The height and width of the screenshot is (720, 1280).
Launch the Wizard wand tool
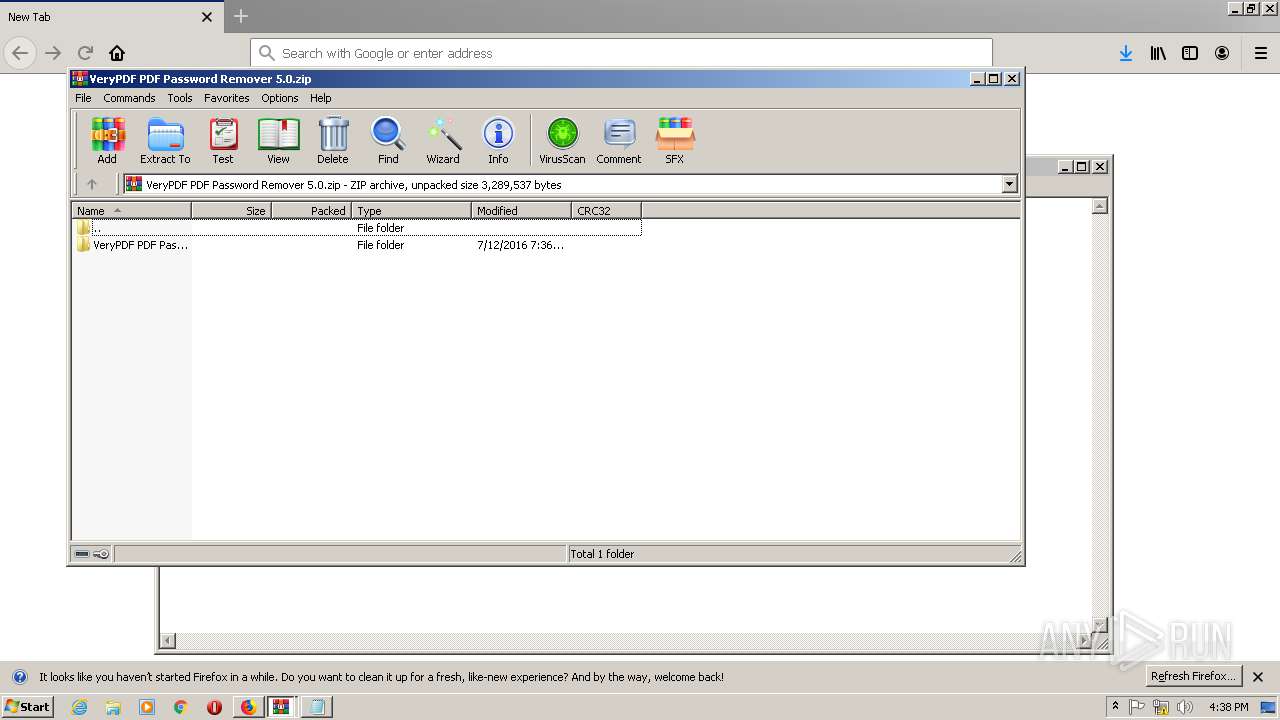[443, 140]
